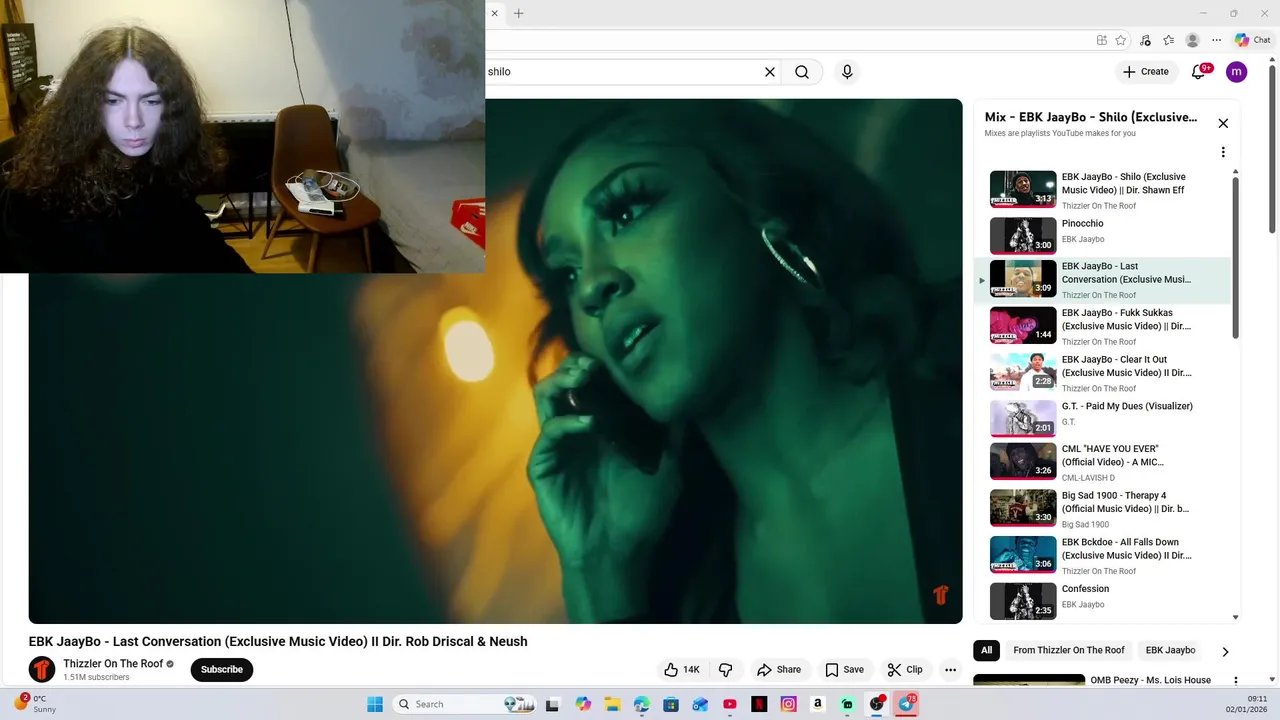Save the video to a playlist
This screenshot has width=1280, height=720.
point(845,670)
